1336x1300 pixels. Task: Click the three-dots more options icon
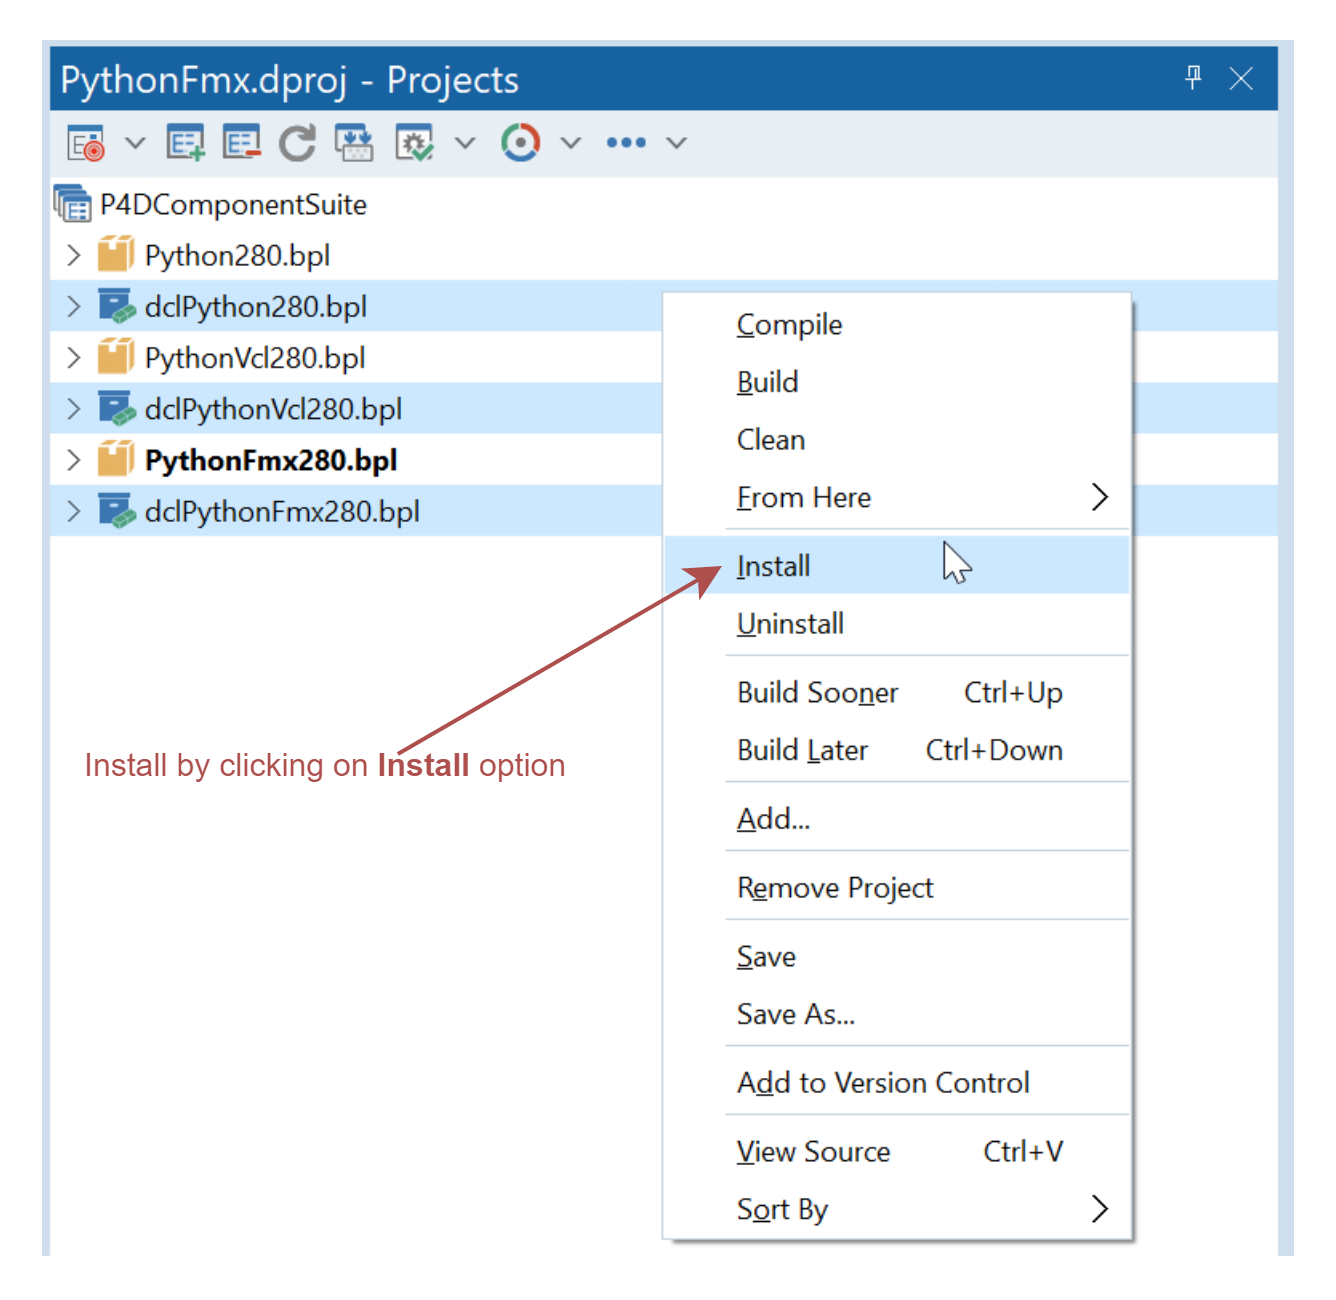pos(626,143)
